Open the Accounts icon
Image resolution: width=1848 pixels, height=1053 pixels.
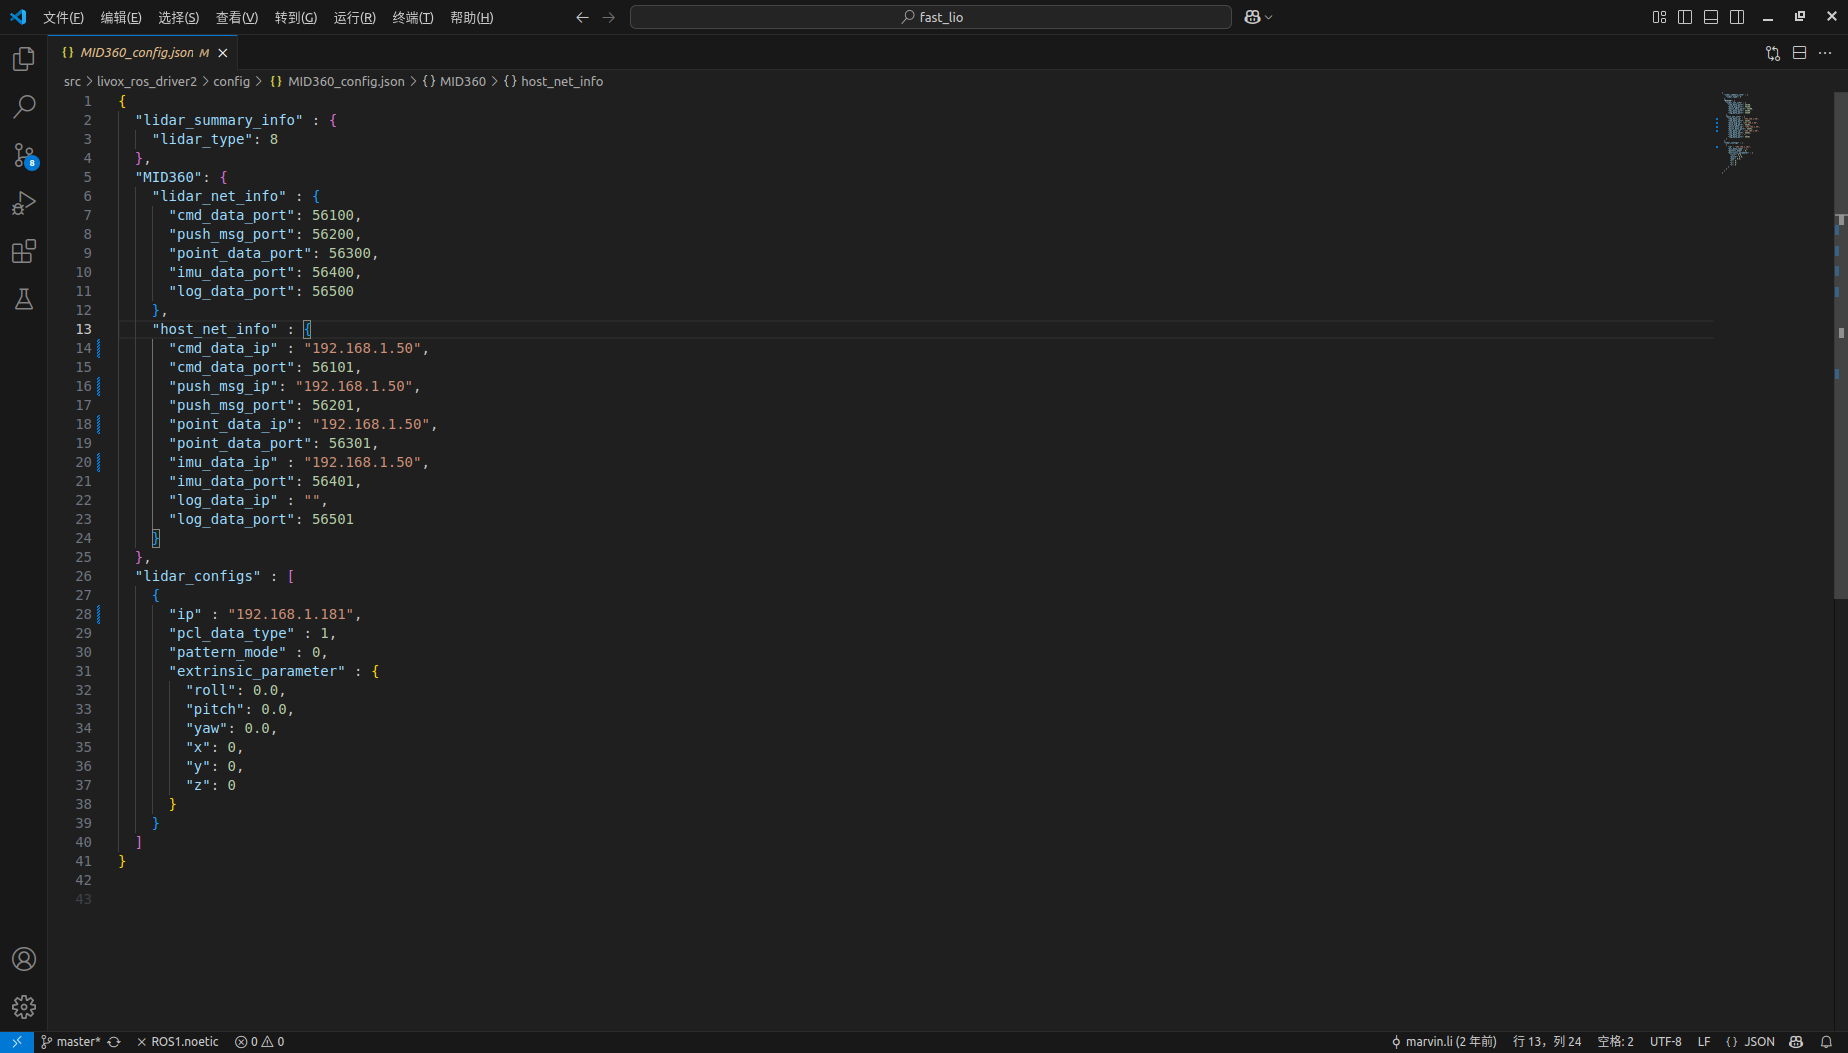pos(24,959)
